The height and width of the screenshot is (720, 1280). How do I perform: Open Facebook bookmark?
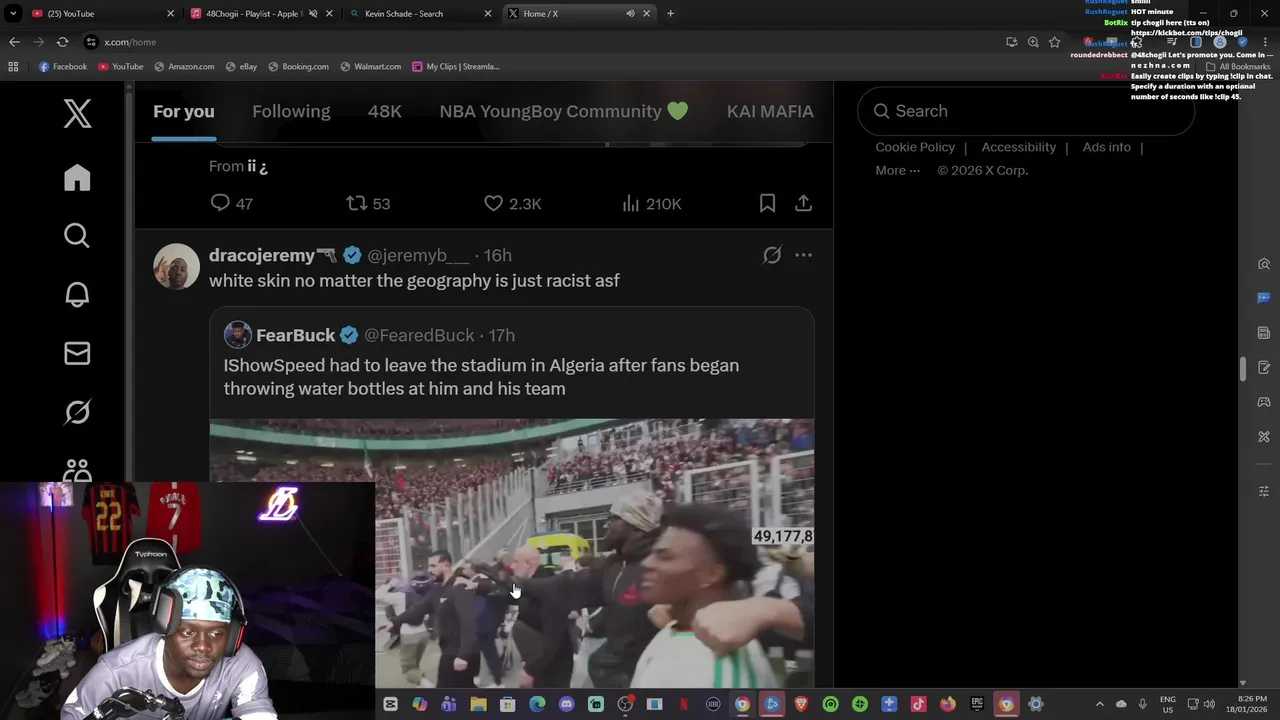click(x=62, y=66)
